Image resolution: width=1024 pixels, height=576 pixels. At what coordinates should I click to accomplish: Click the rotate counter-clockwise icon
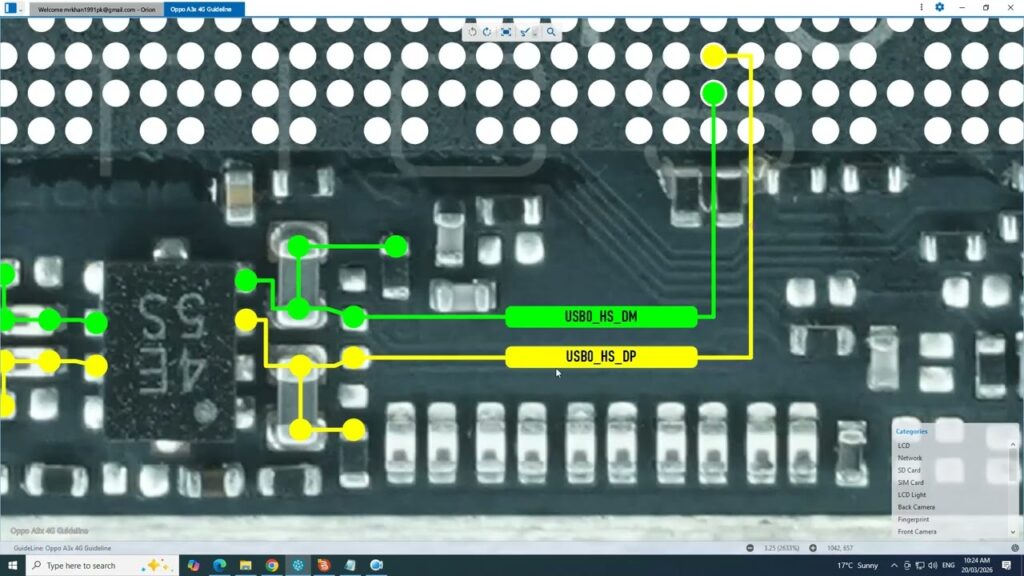point(472,32)
